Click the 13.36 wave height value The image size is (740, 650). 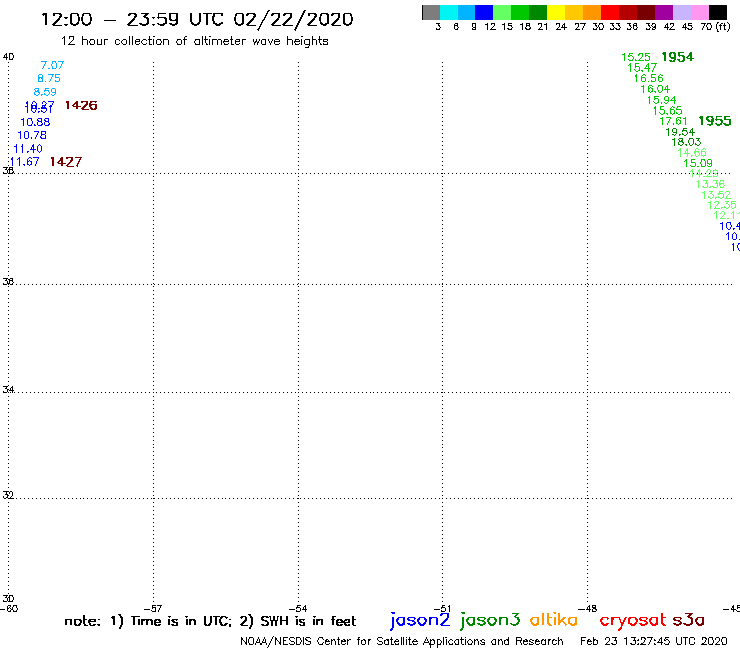click(710, 184)
